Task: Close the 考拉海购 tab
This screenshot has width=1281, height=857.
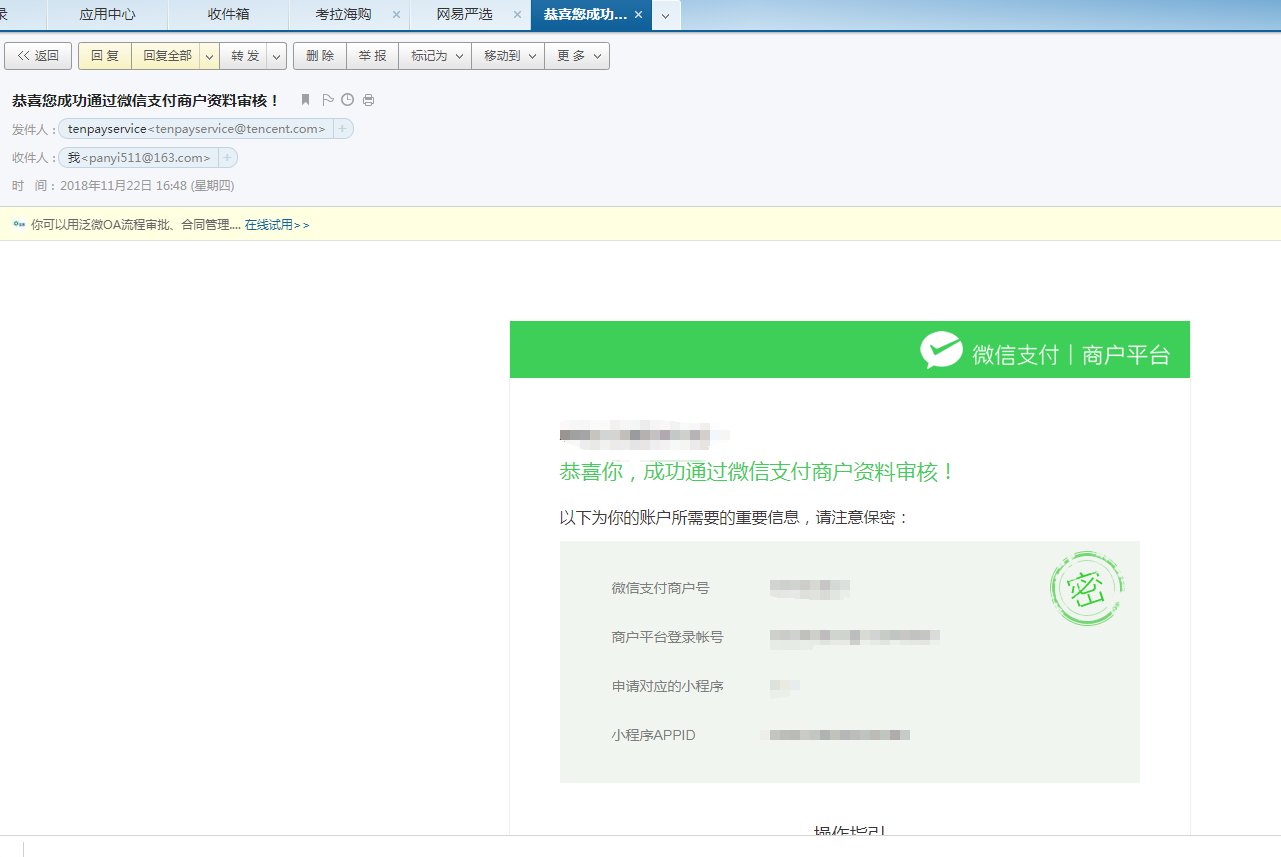Action: (x=396, y=15)
